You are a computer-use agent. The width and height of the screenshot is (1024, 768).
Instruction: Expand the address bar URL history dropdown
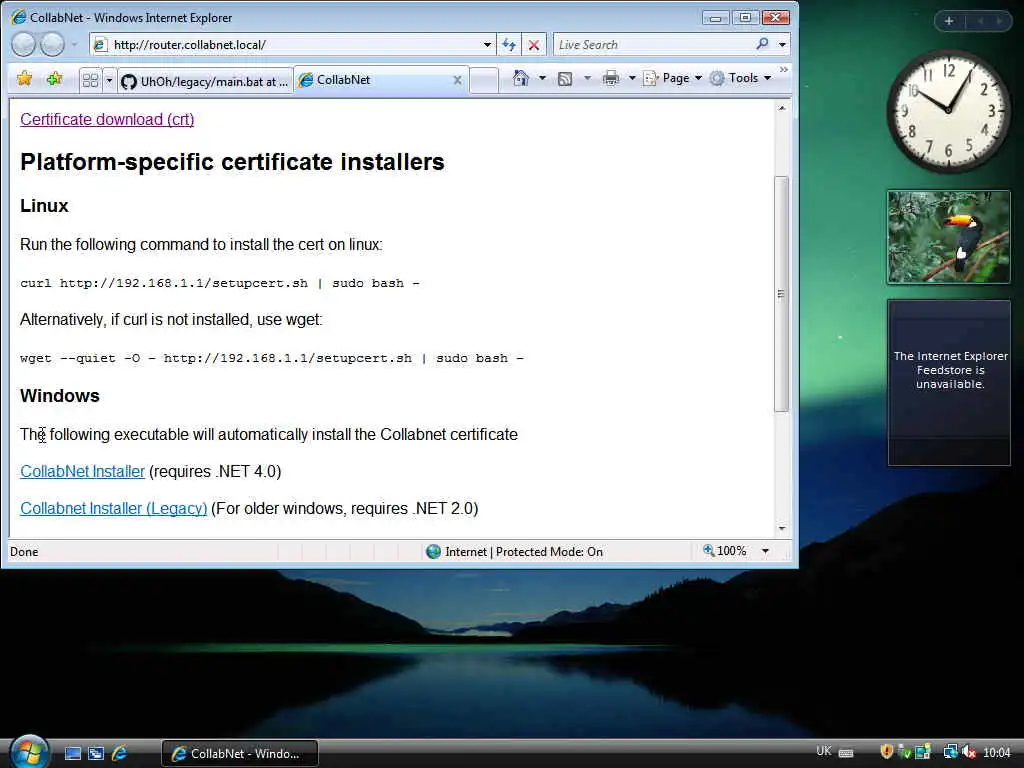pyautogui.click(x=487, y=44)
